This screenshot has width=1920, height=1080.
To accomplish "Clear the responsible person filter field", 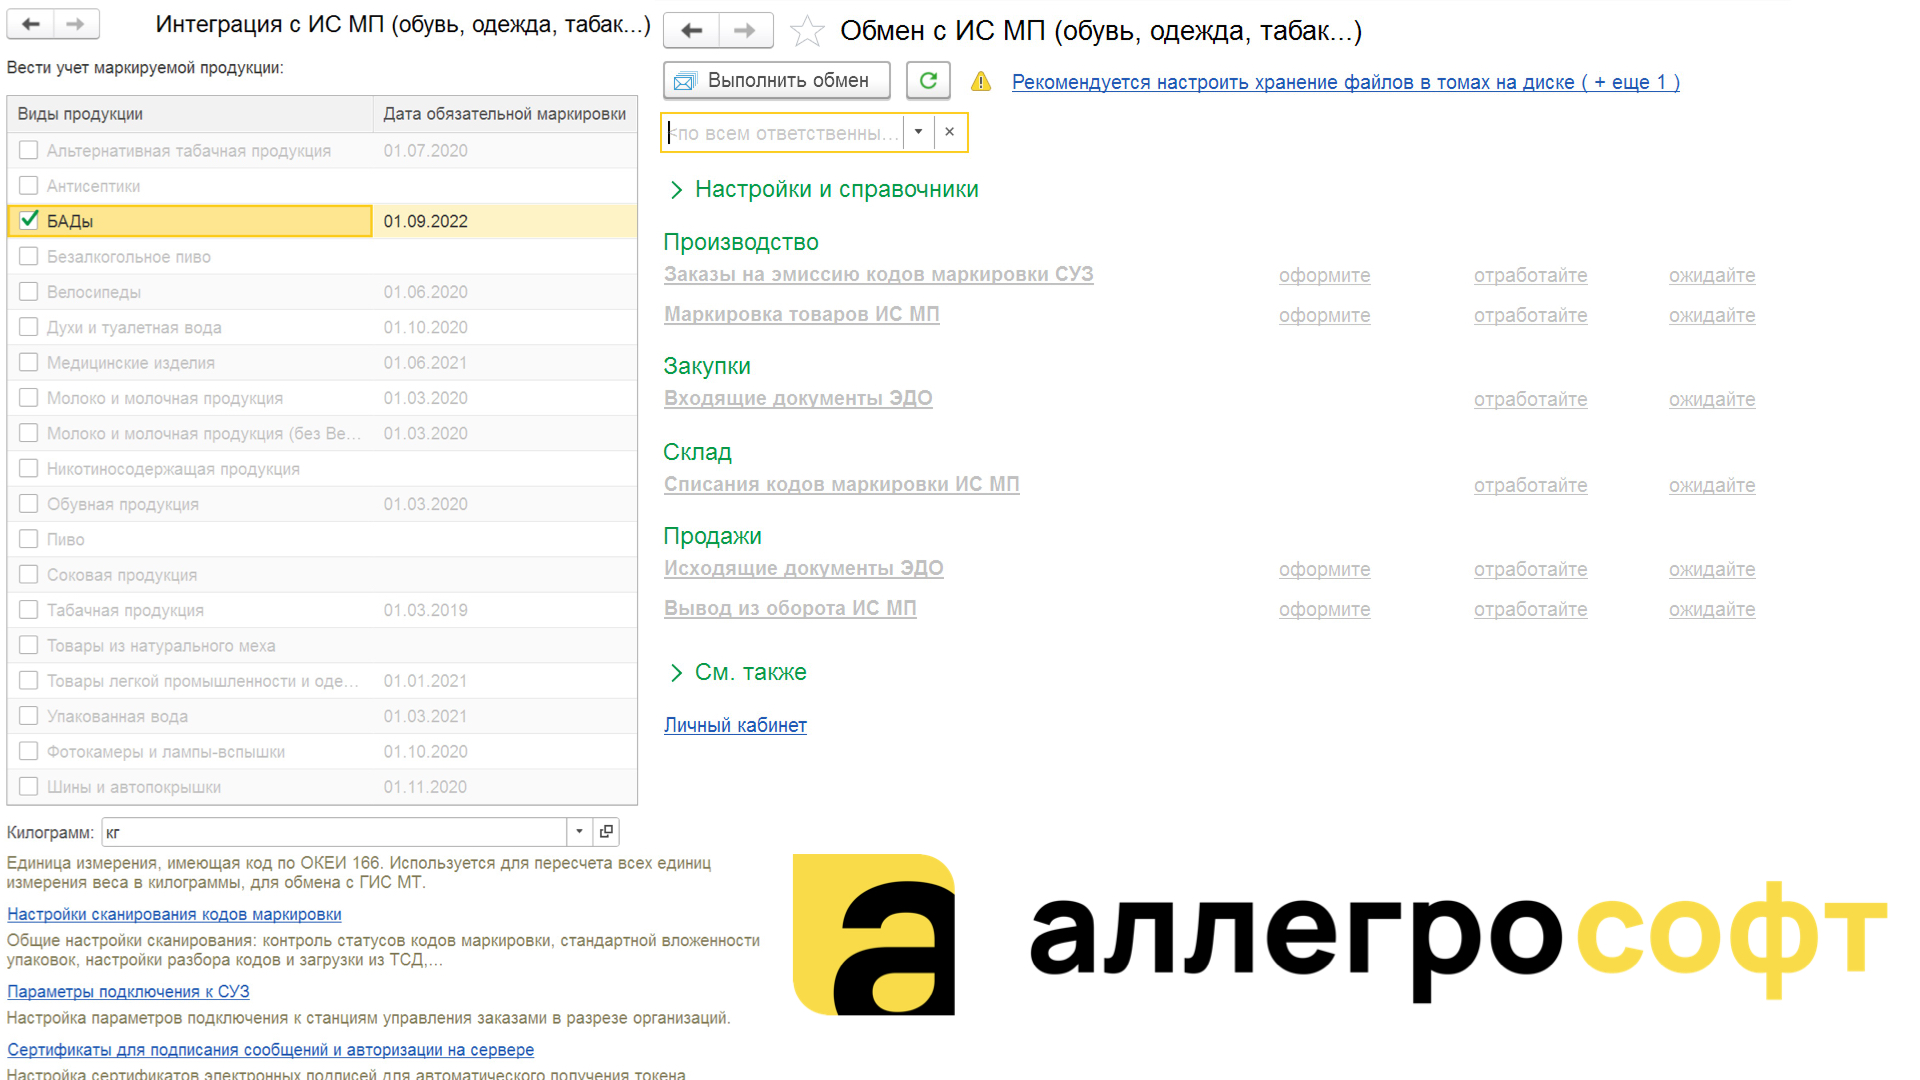I will (950, 132).
